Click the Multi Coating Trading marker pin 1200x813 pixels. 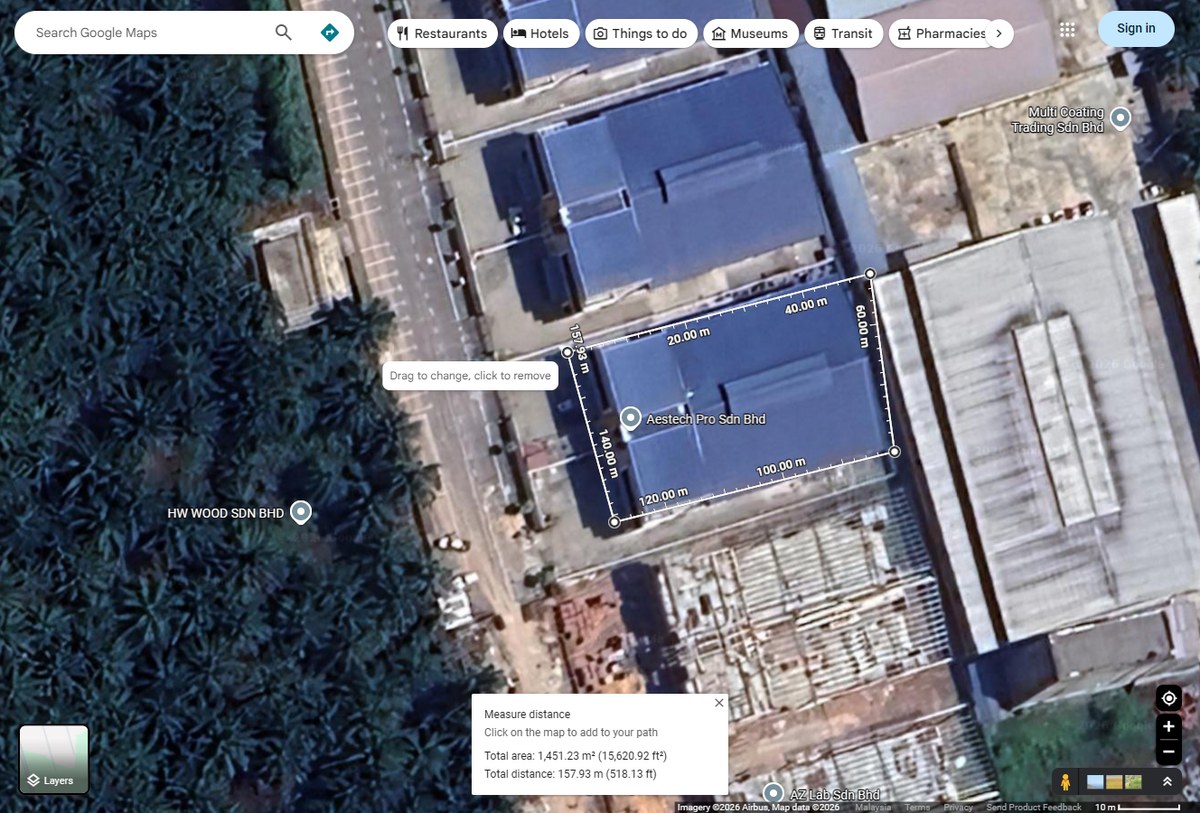(1121, 118)
